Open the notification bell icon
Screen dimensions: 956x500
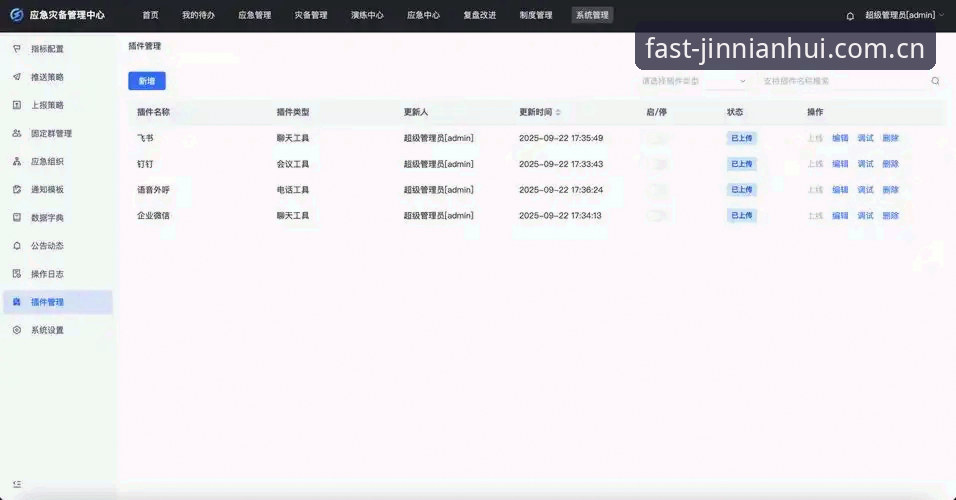tap(850, 16)
